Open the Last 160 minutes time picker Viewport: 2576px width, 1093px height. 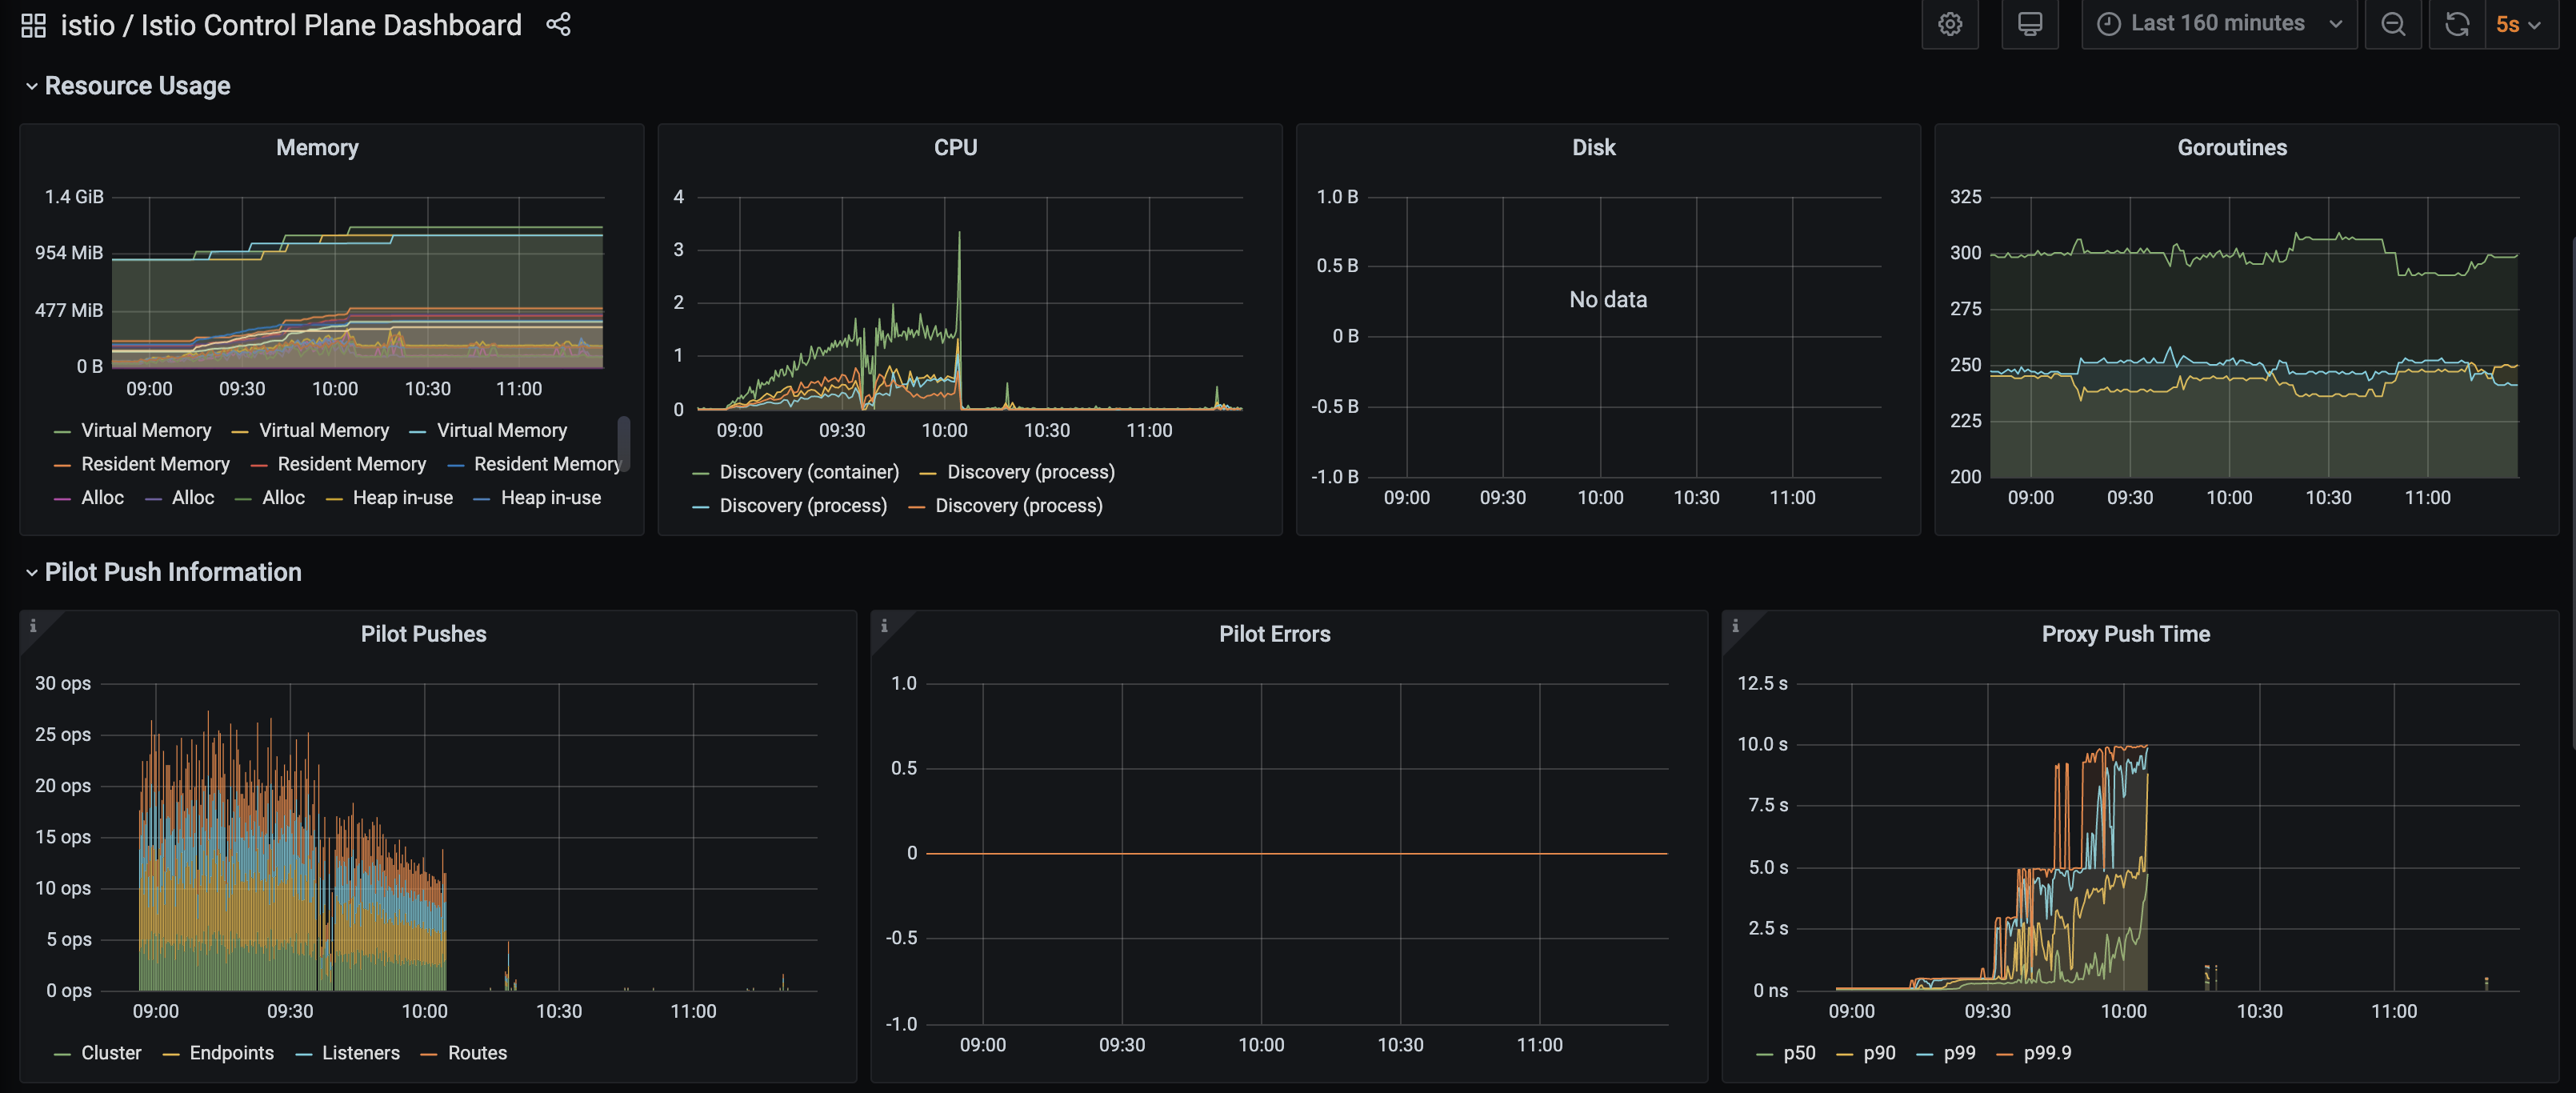2218,24
